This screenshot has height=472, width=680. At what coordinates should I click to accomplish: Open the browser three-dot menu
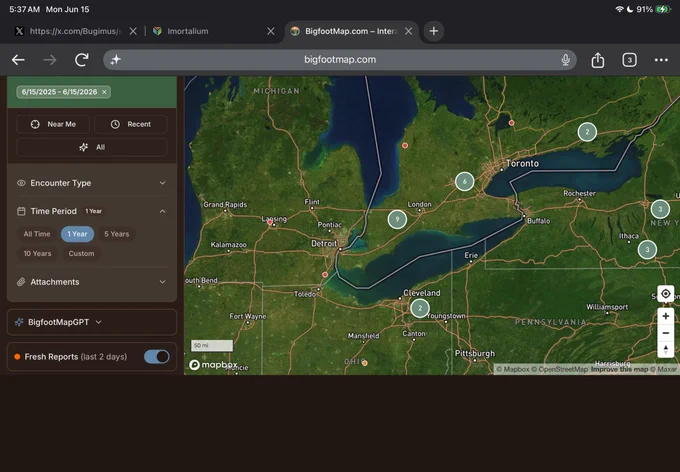tap(661, 60)
